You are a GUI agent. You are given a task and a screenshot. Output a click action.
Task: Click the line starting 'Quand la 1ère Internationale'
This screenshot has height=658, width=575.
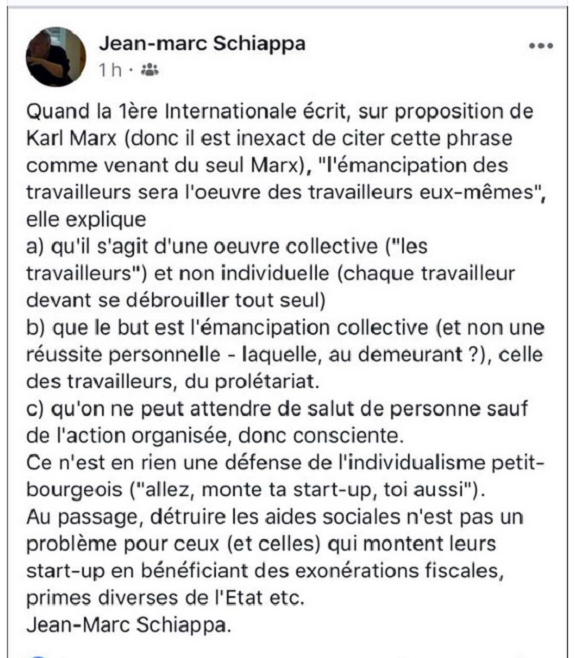[280, 112]
